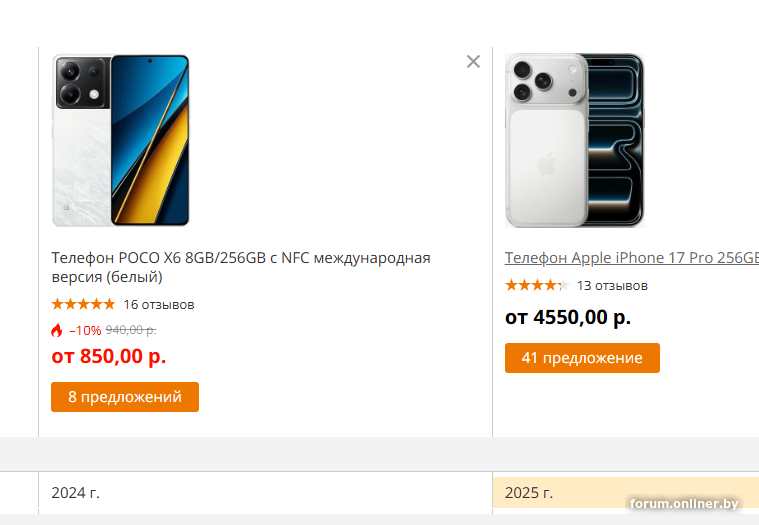Screen dimensions: 759x525
Task: Select the highlighted 2025 г. cell
Action: point(529,492)
